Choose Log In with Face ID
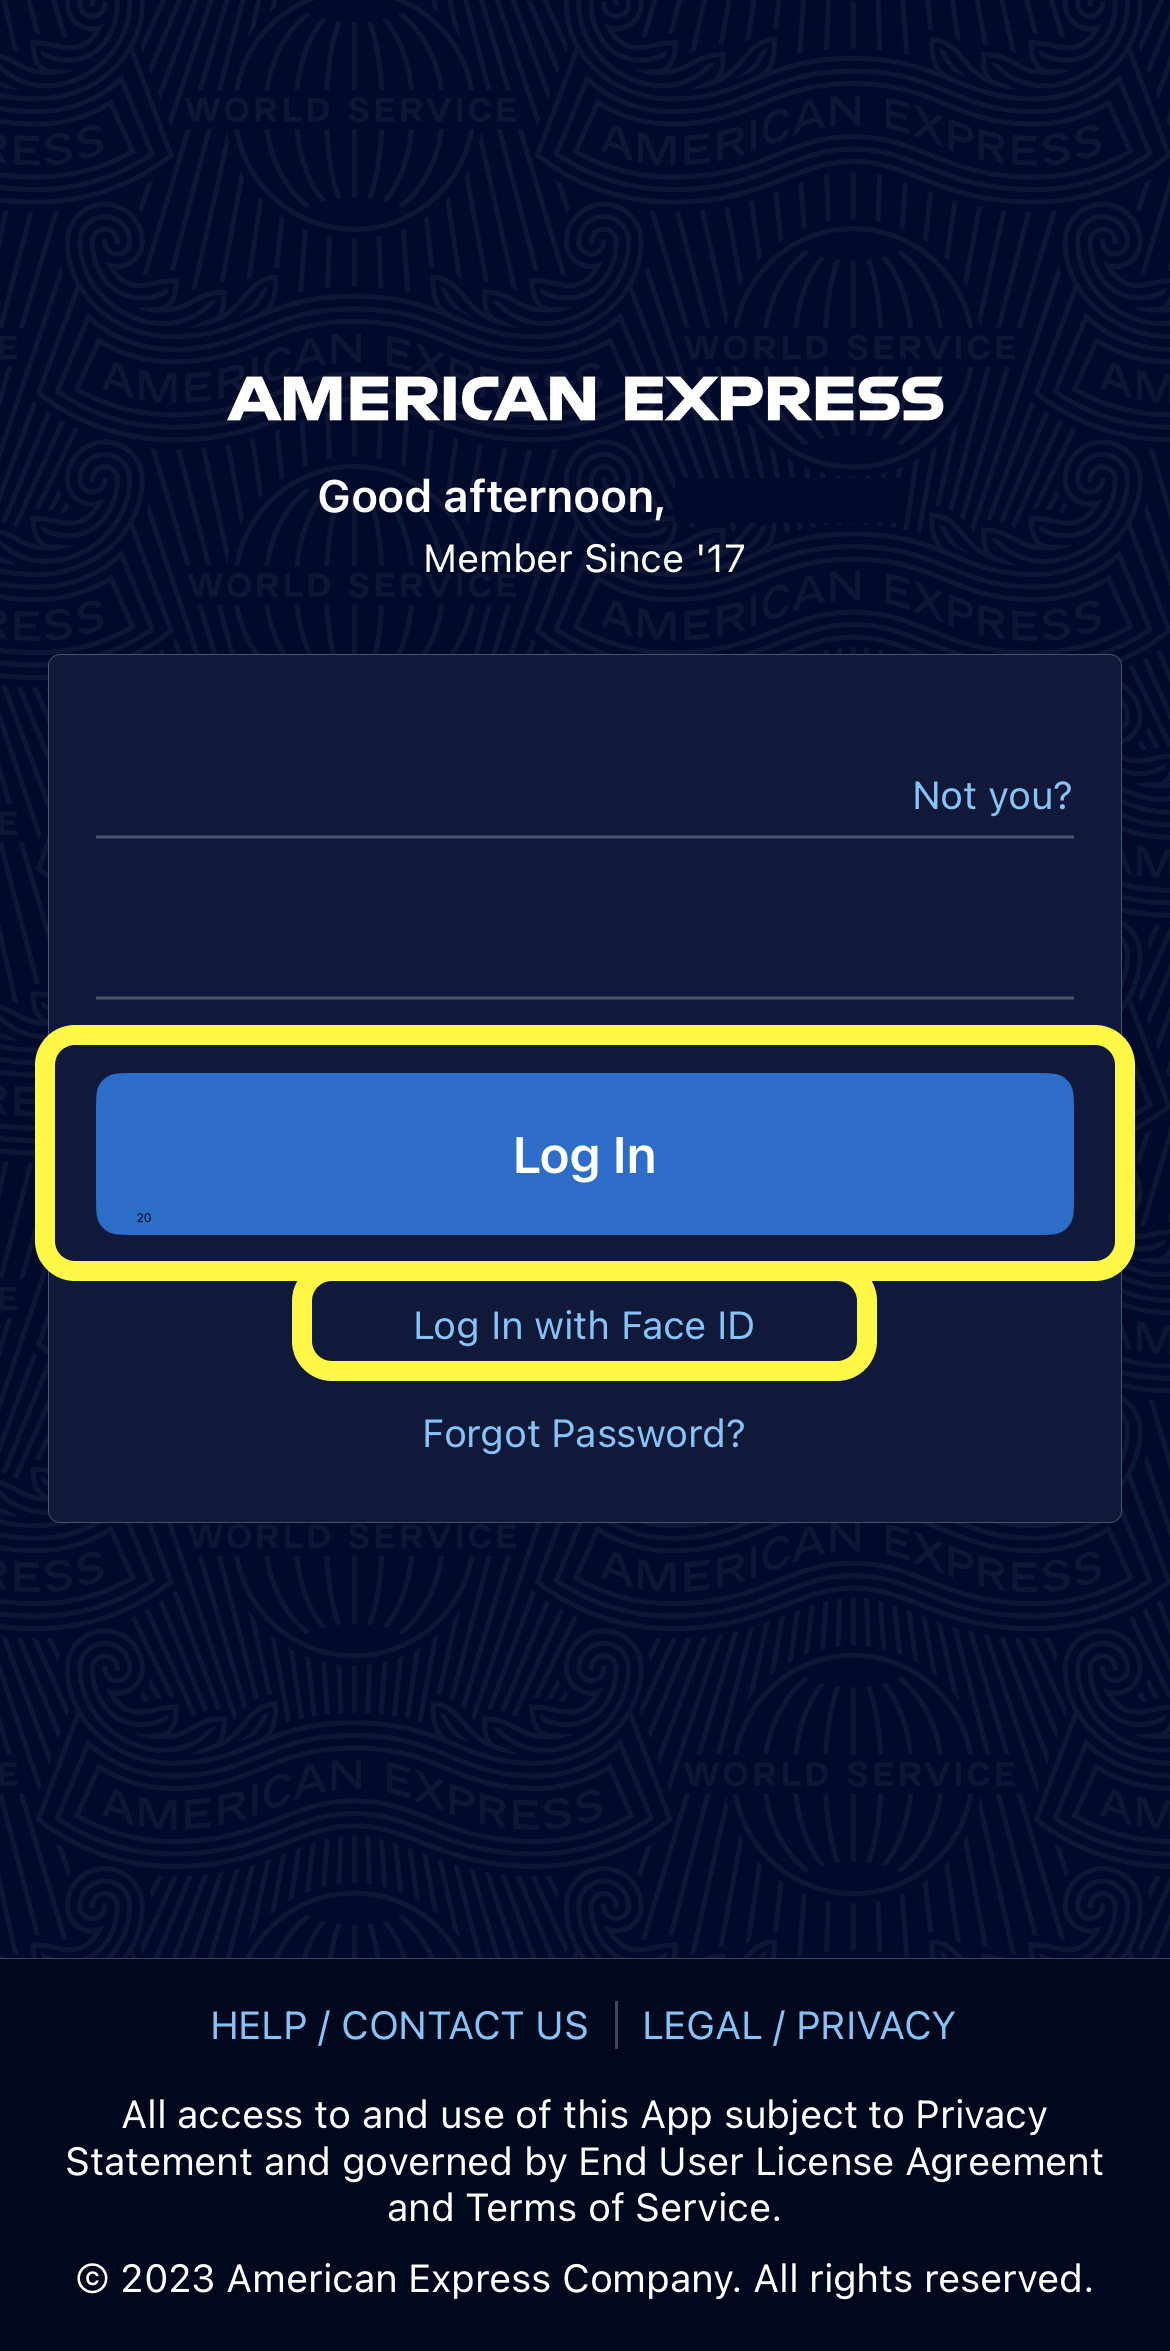The height and width of the screenshot is (2351, 1170). tap(584, 1326)
